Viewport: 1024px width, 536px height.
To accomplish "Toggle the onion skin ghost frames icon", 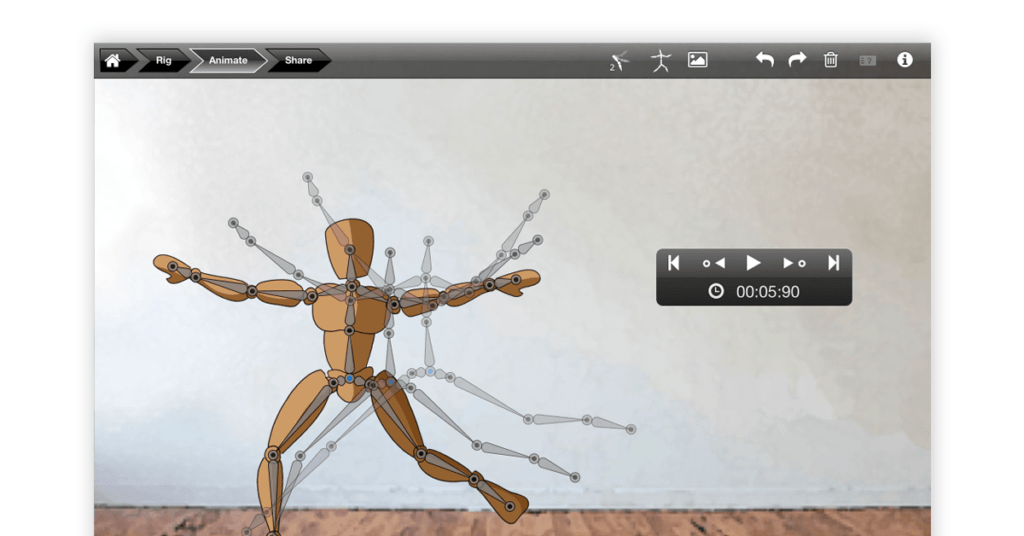I will pyautogui.click(x=619, y=61).
